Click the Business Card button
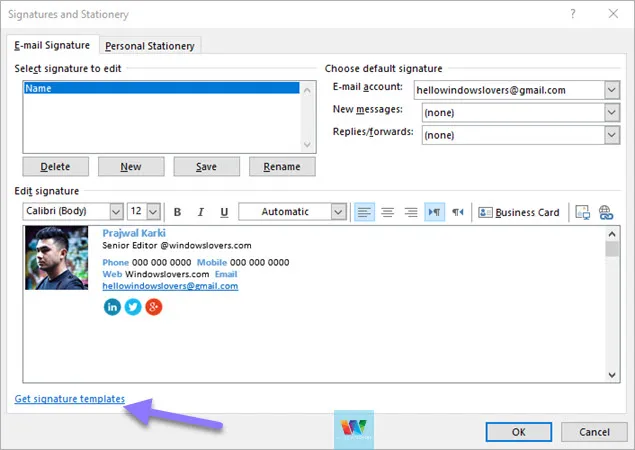 [519, 212]
